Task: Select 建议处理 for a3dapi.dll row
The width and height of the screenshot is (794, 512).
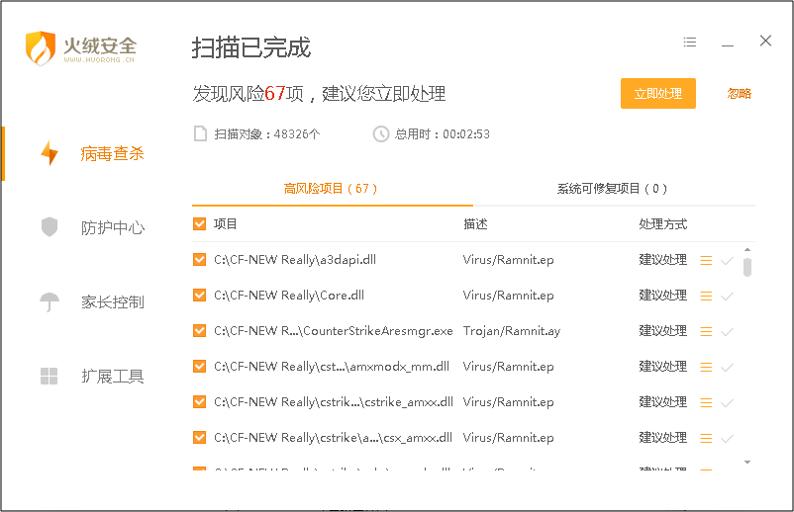Action: click(x=663, y=260)
